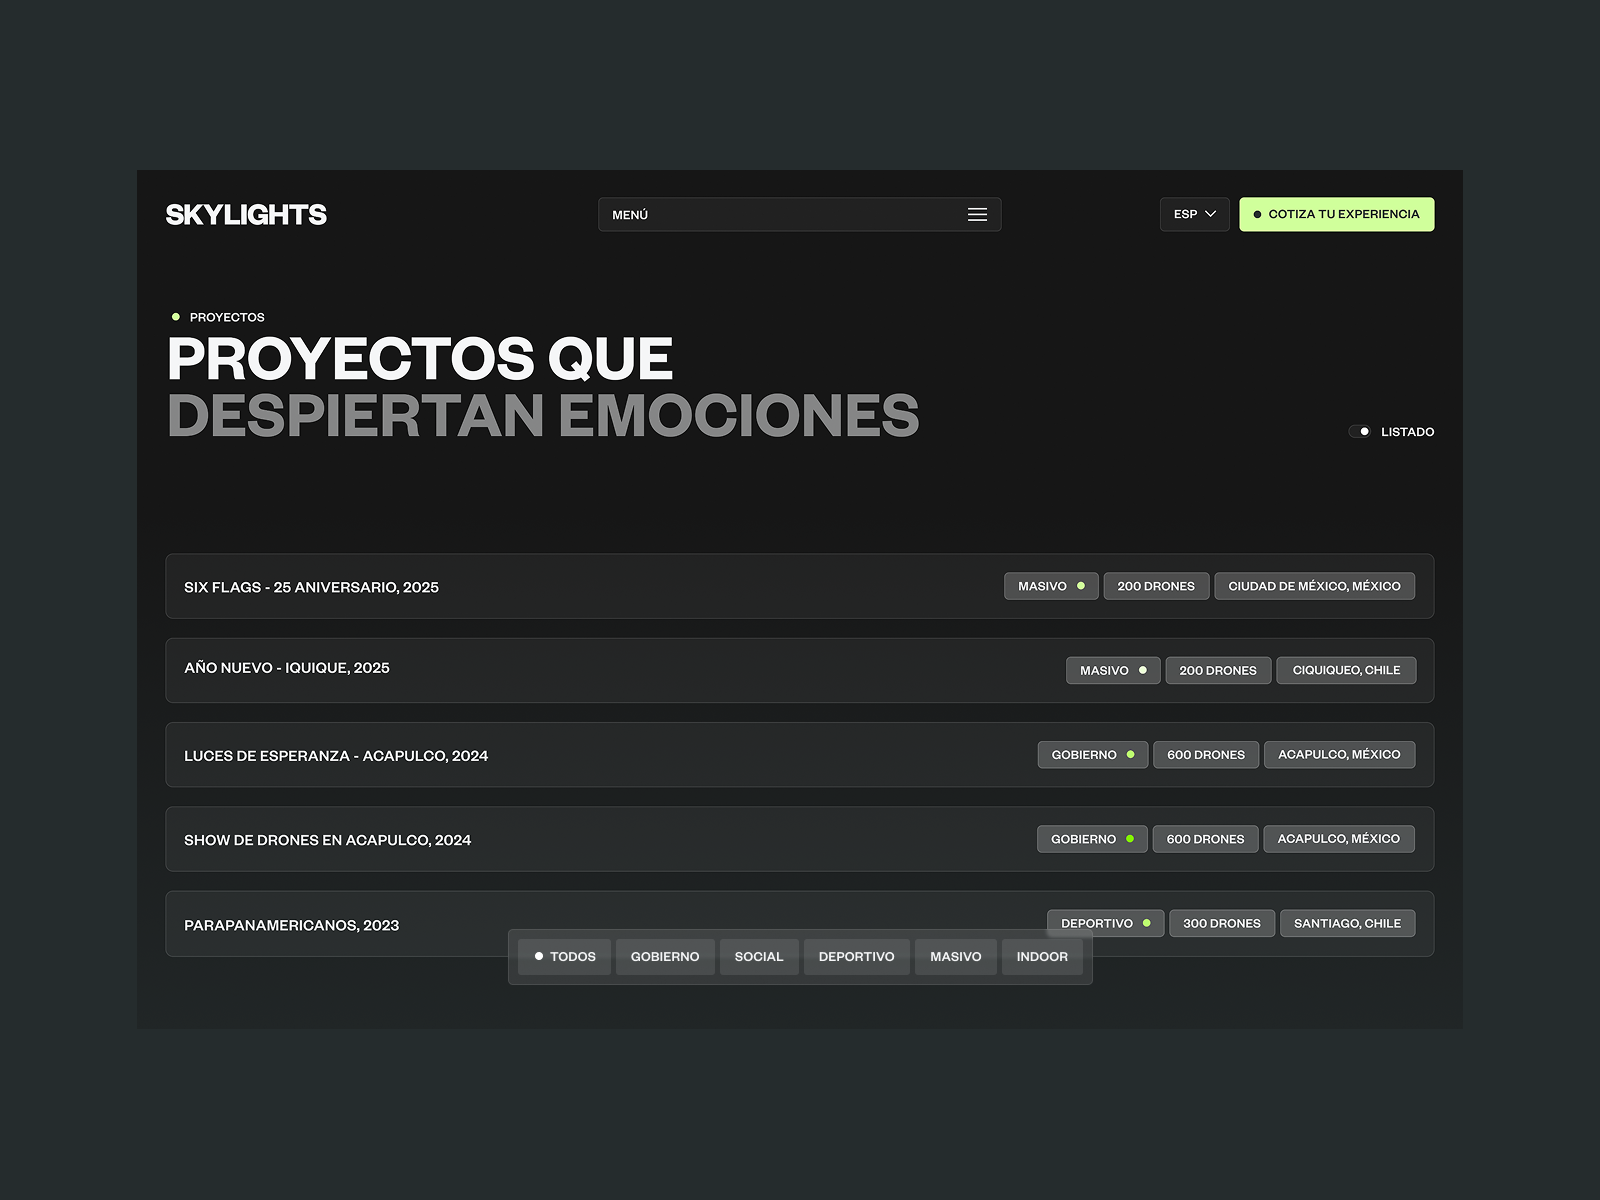Click the SKYLIGHTS logo
This screenshot has width=1600, height=1200.
246,213
